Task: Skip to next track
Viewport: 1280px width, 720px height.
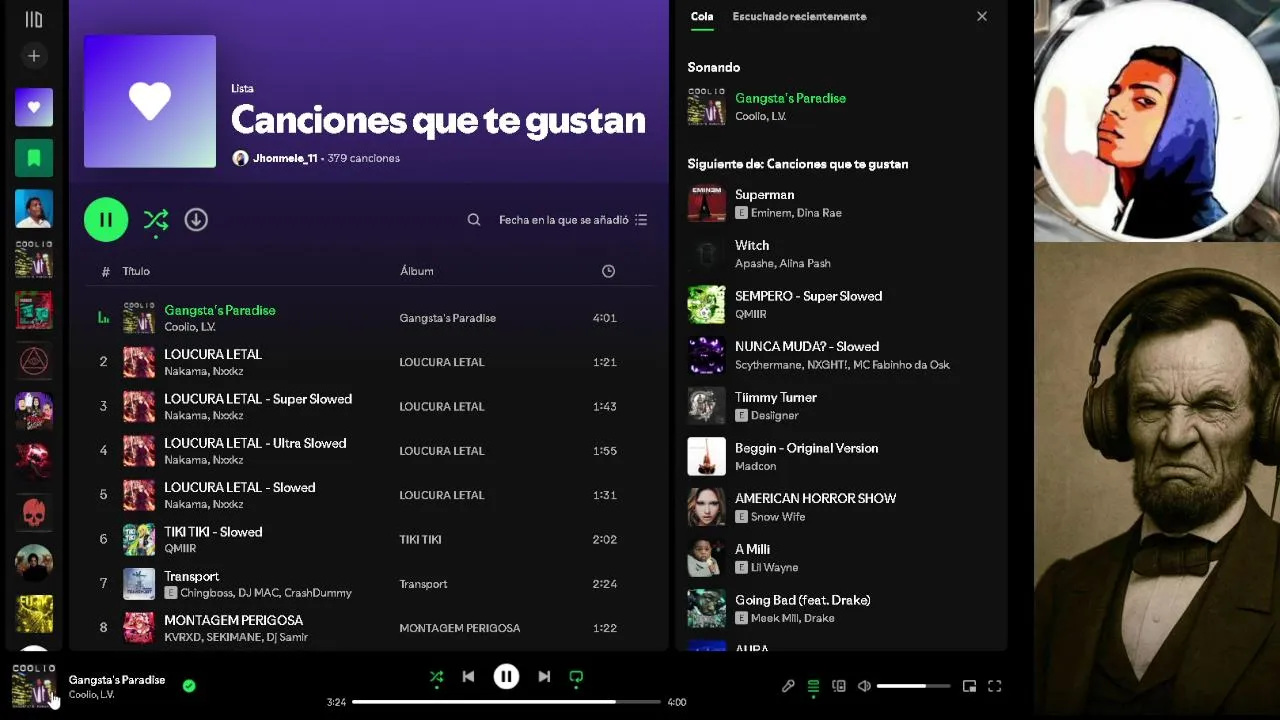Action: click(544, 677)
